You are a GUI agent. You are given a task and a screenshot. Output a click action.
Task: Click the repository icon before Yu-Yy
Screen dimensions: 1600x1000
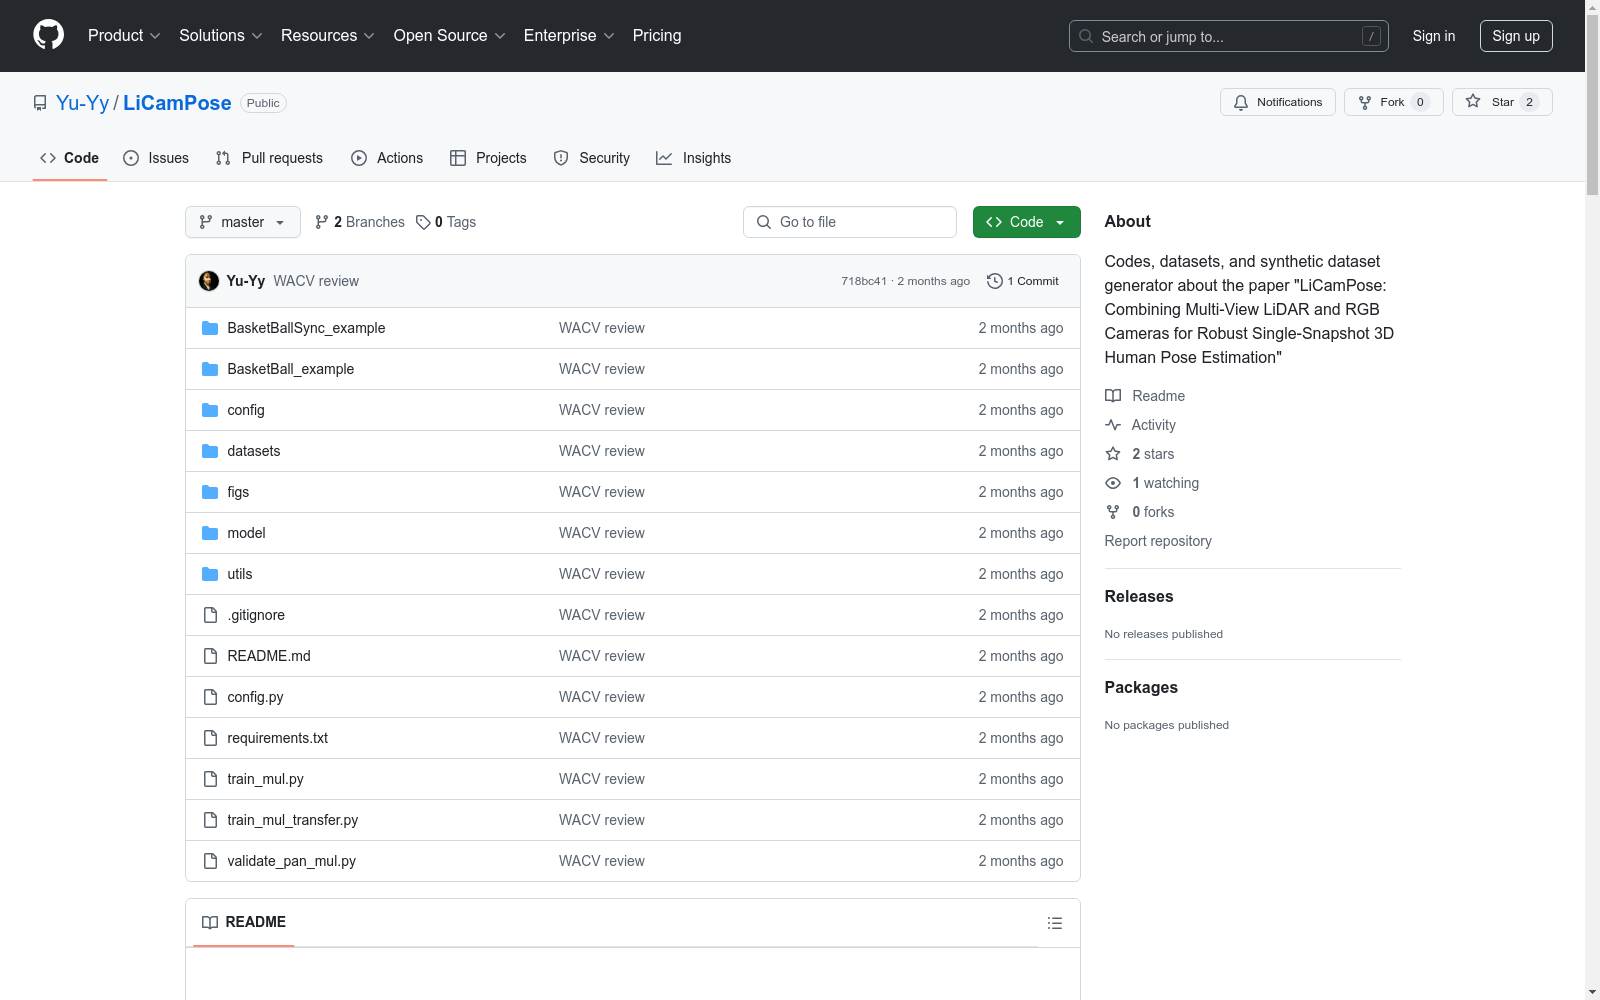coord(40,103)
